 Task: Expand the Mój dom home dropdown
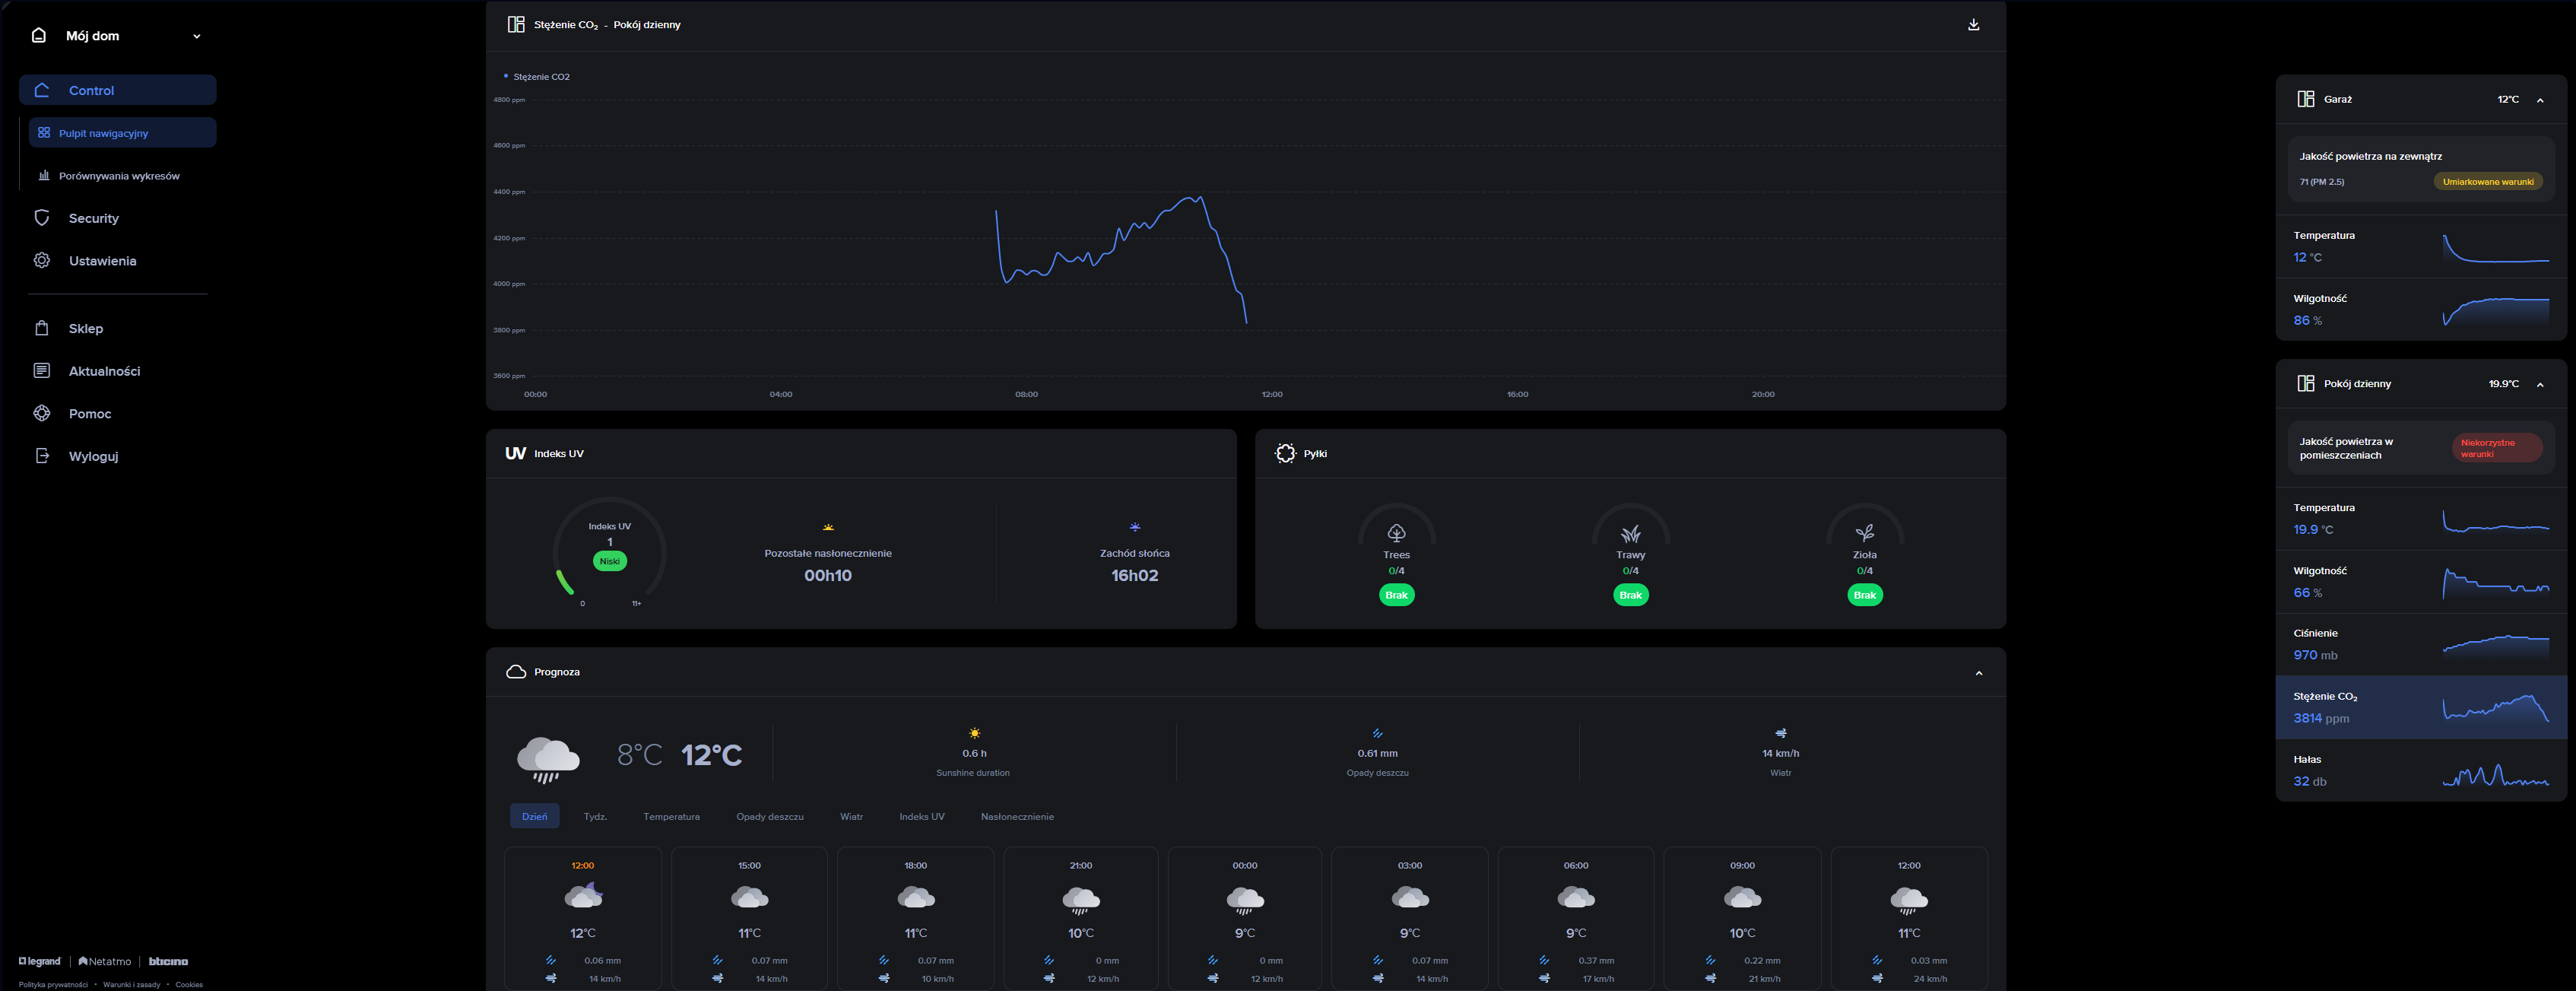tap(196, 36)
